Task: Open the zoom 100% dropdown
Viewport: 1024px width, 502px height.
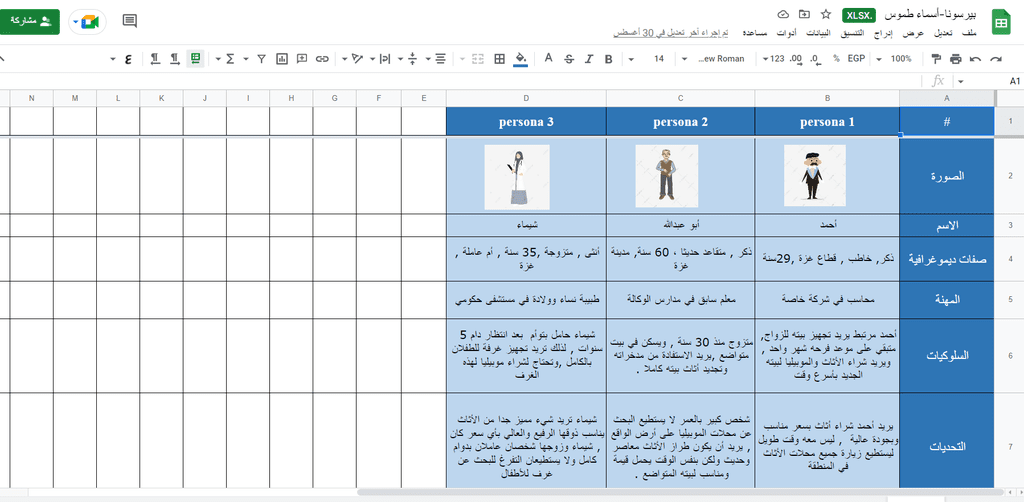Action: coord(893,59)
